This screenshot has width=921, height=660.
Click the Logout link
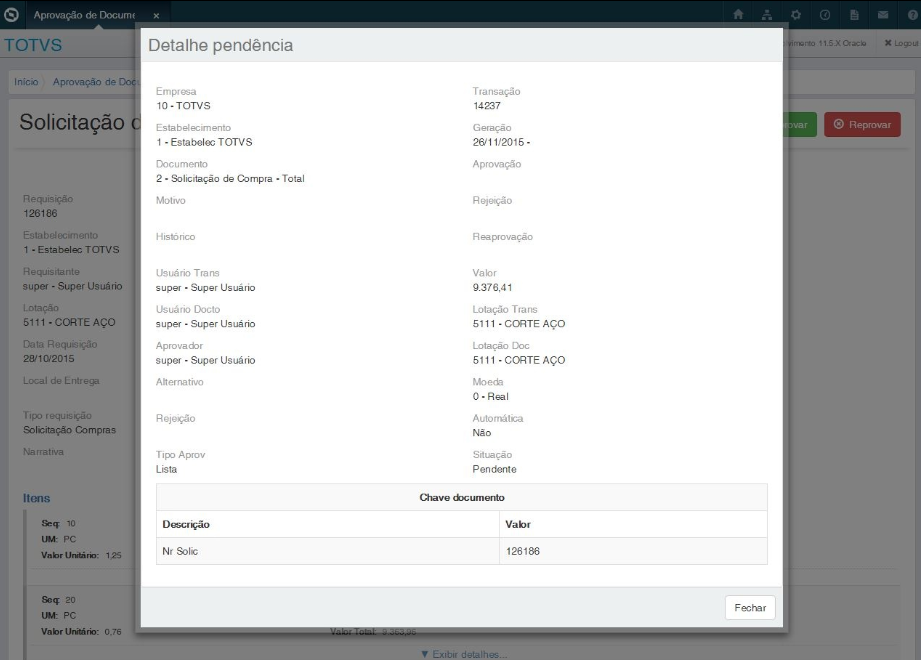click(901, 43)
